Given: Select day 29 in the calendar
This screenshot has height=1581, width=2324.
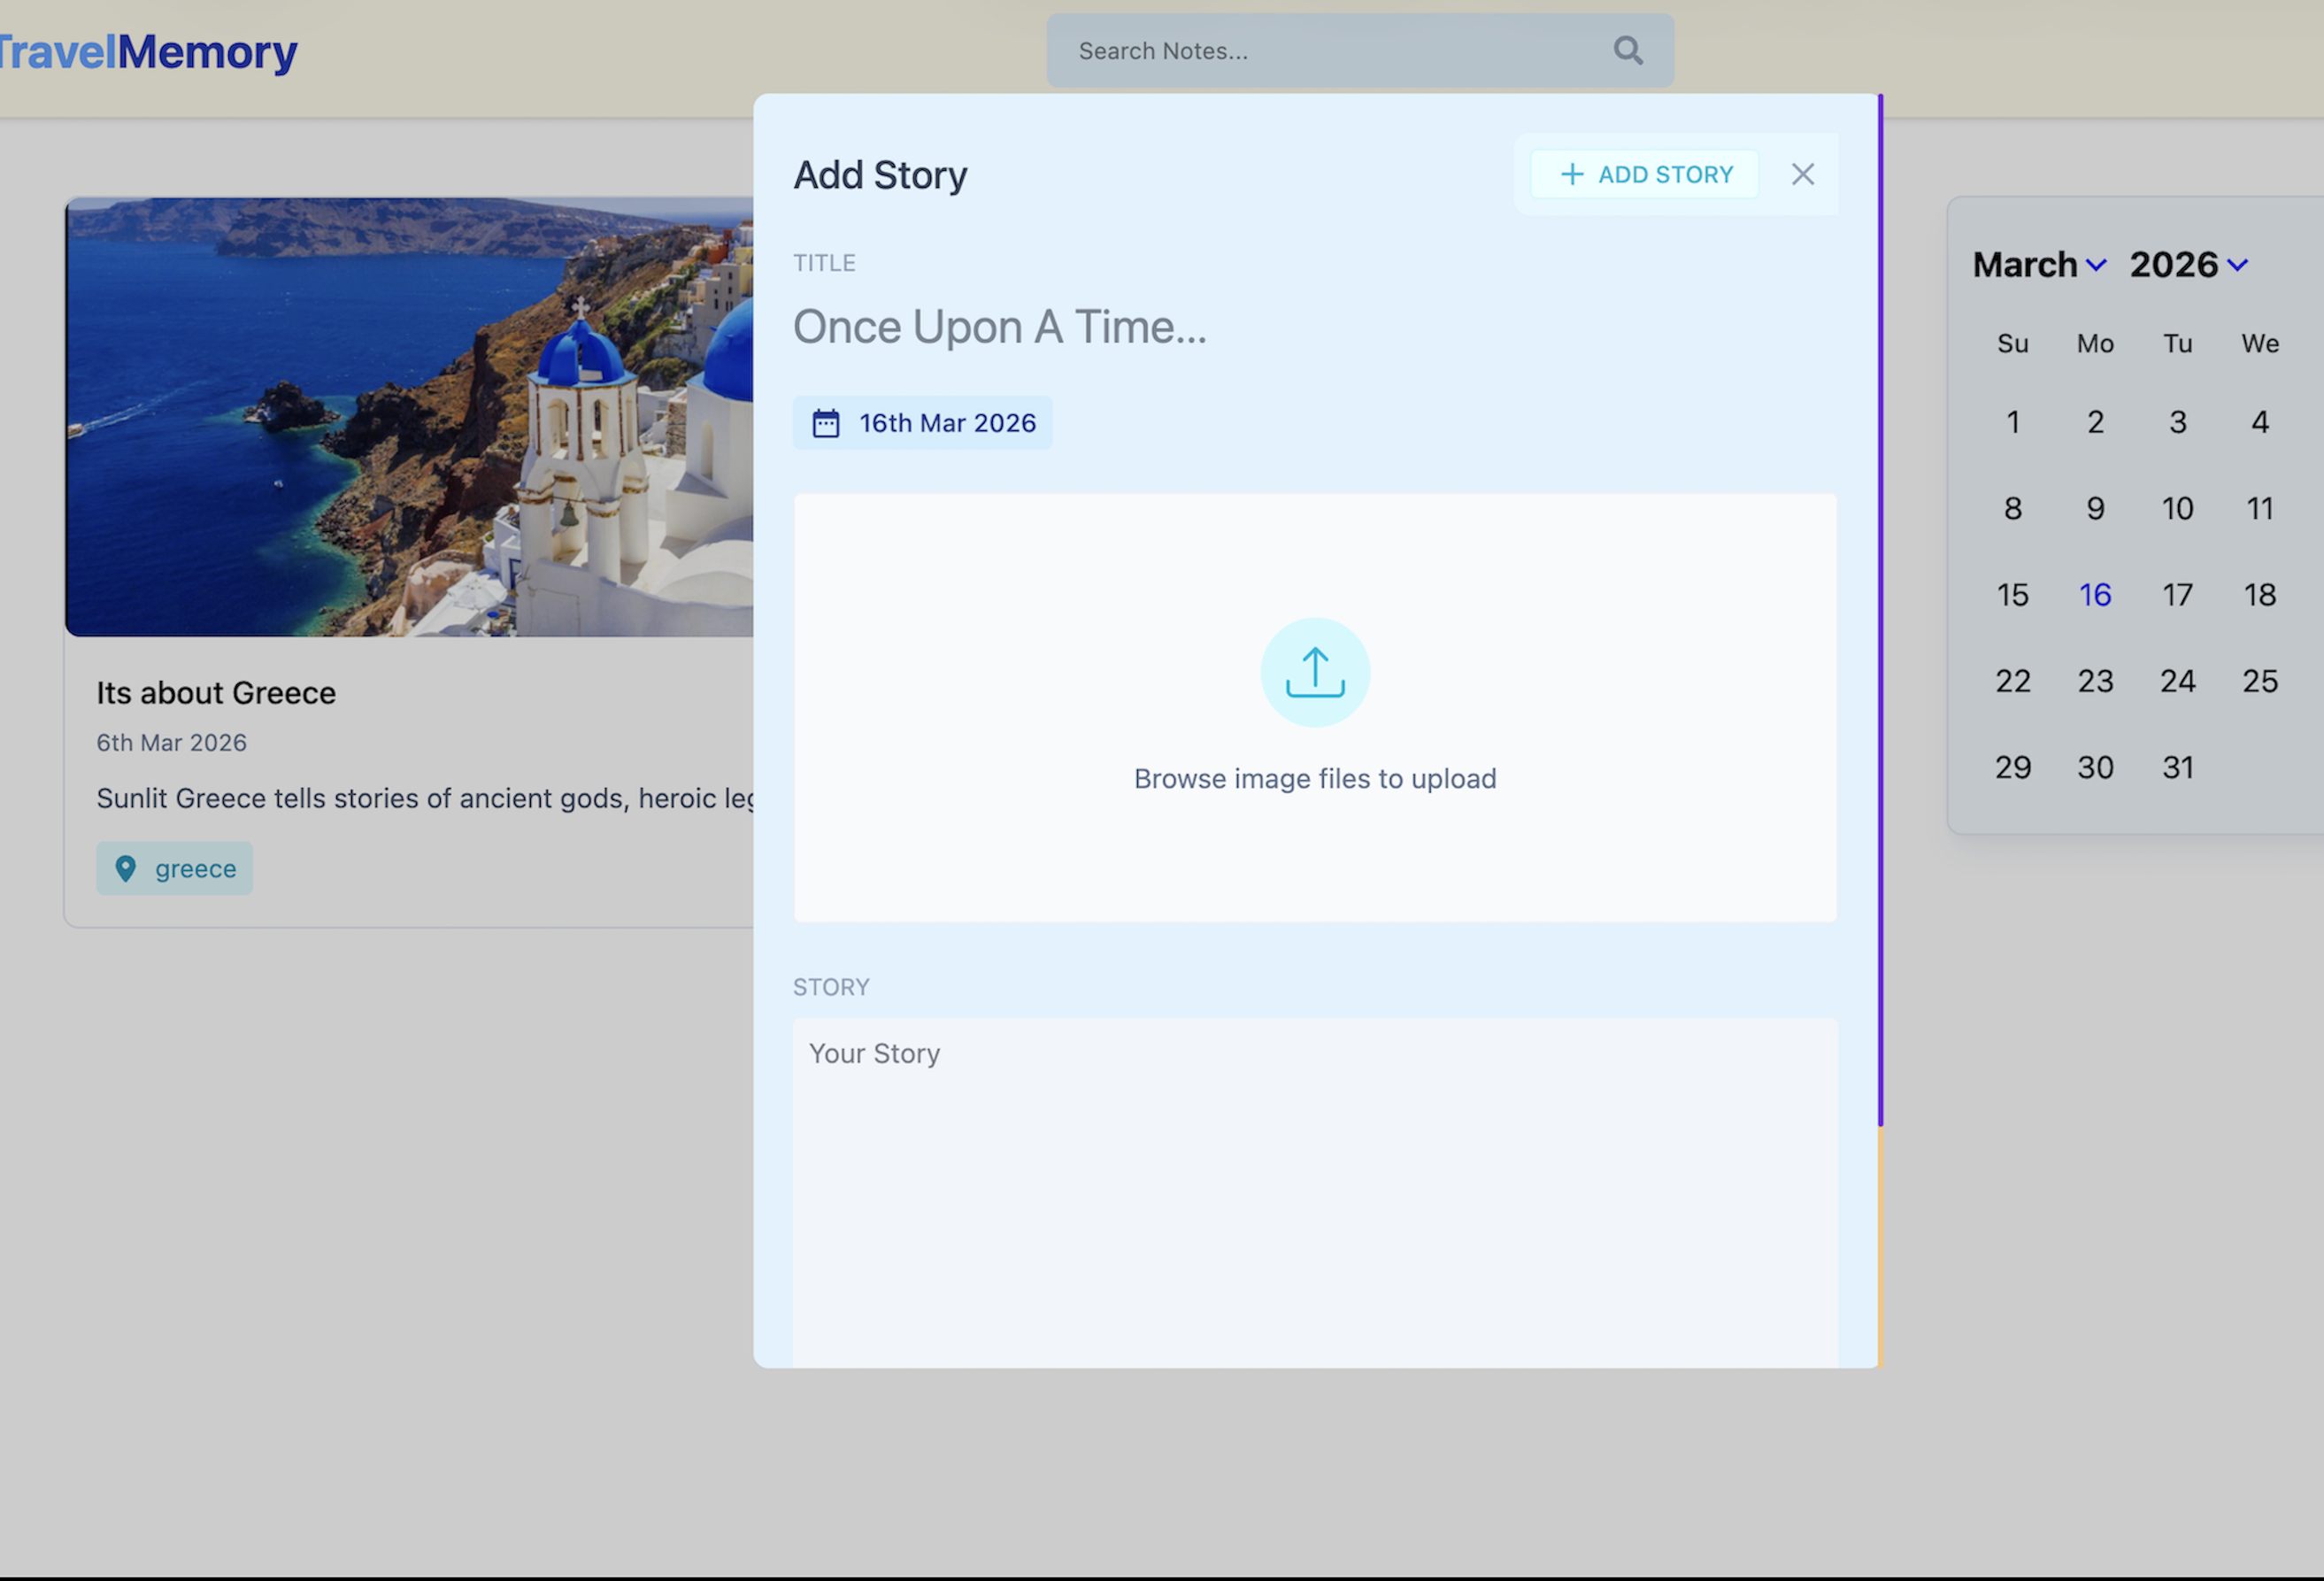Looking at the screenshot, I should [2013, 768].
